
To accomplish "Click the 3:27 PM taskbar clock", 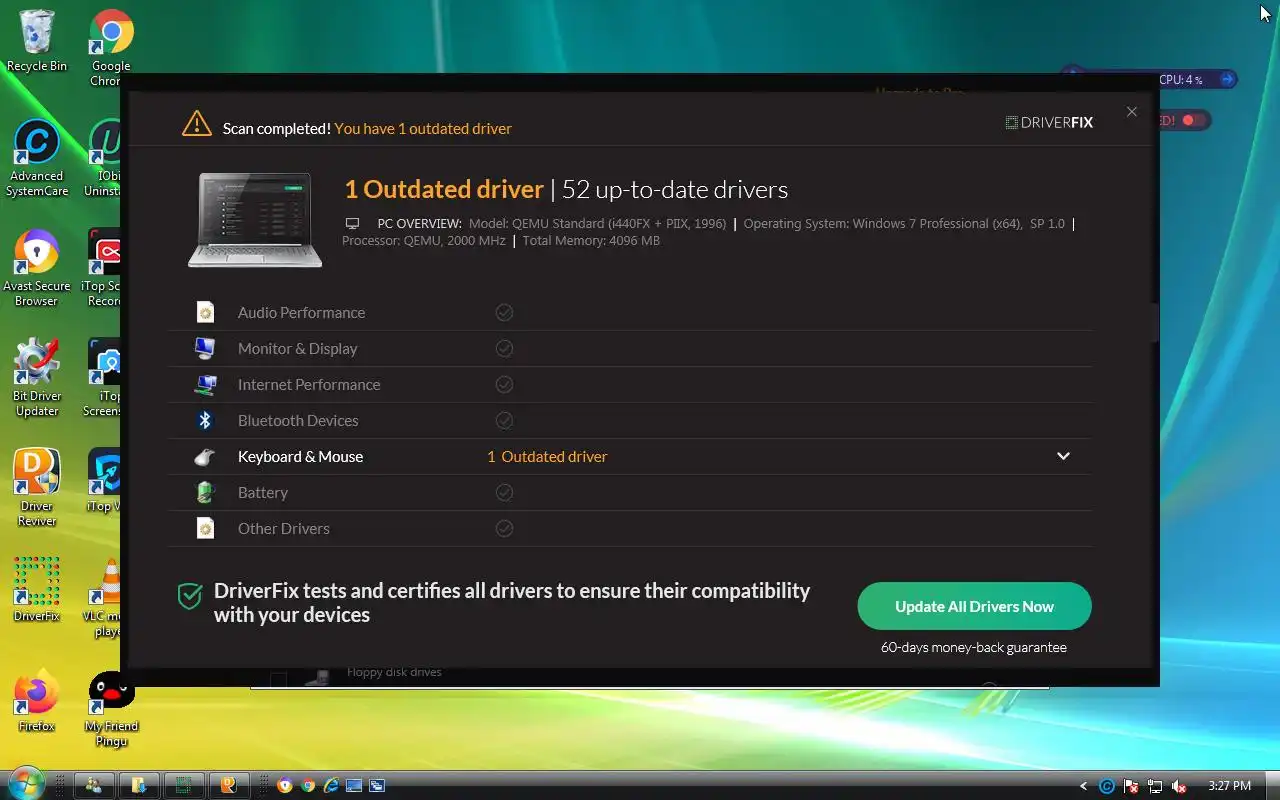I will pyautogui.click(x=1230, y=786).
